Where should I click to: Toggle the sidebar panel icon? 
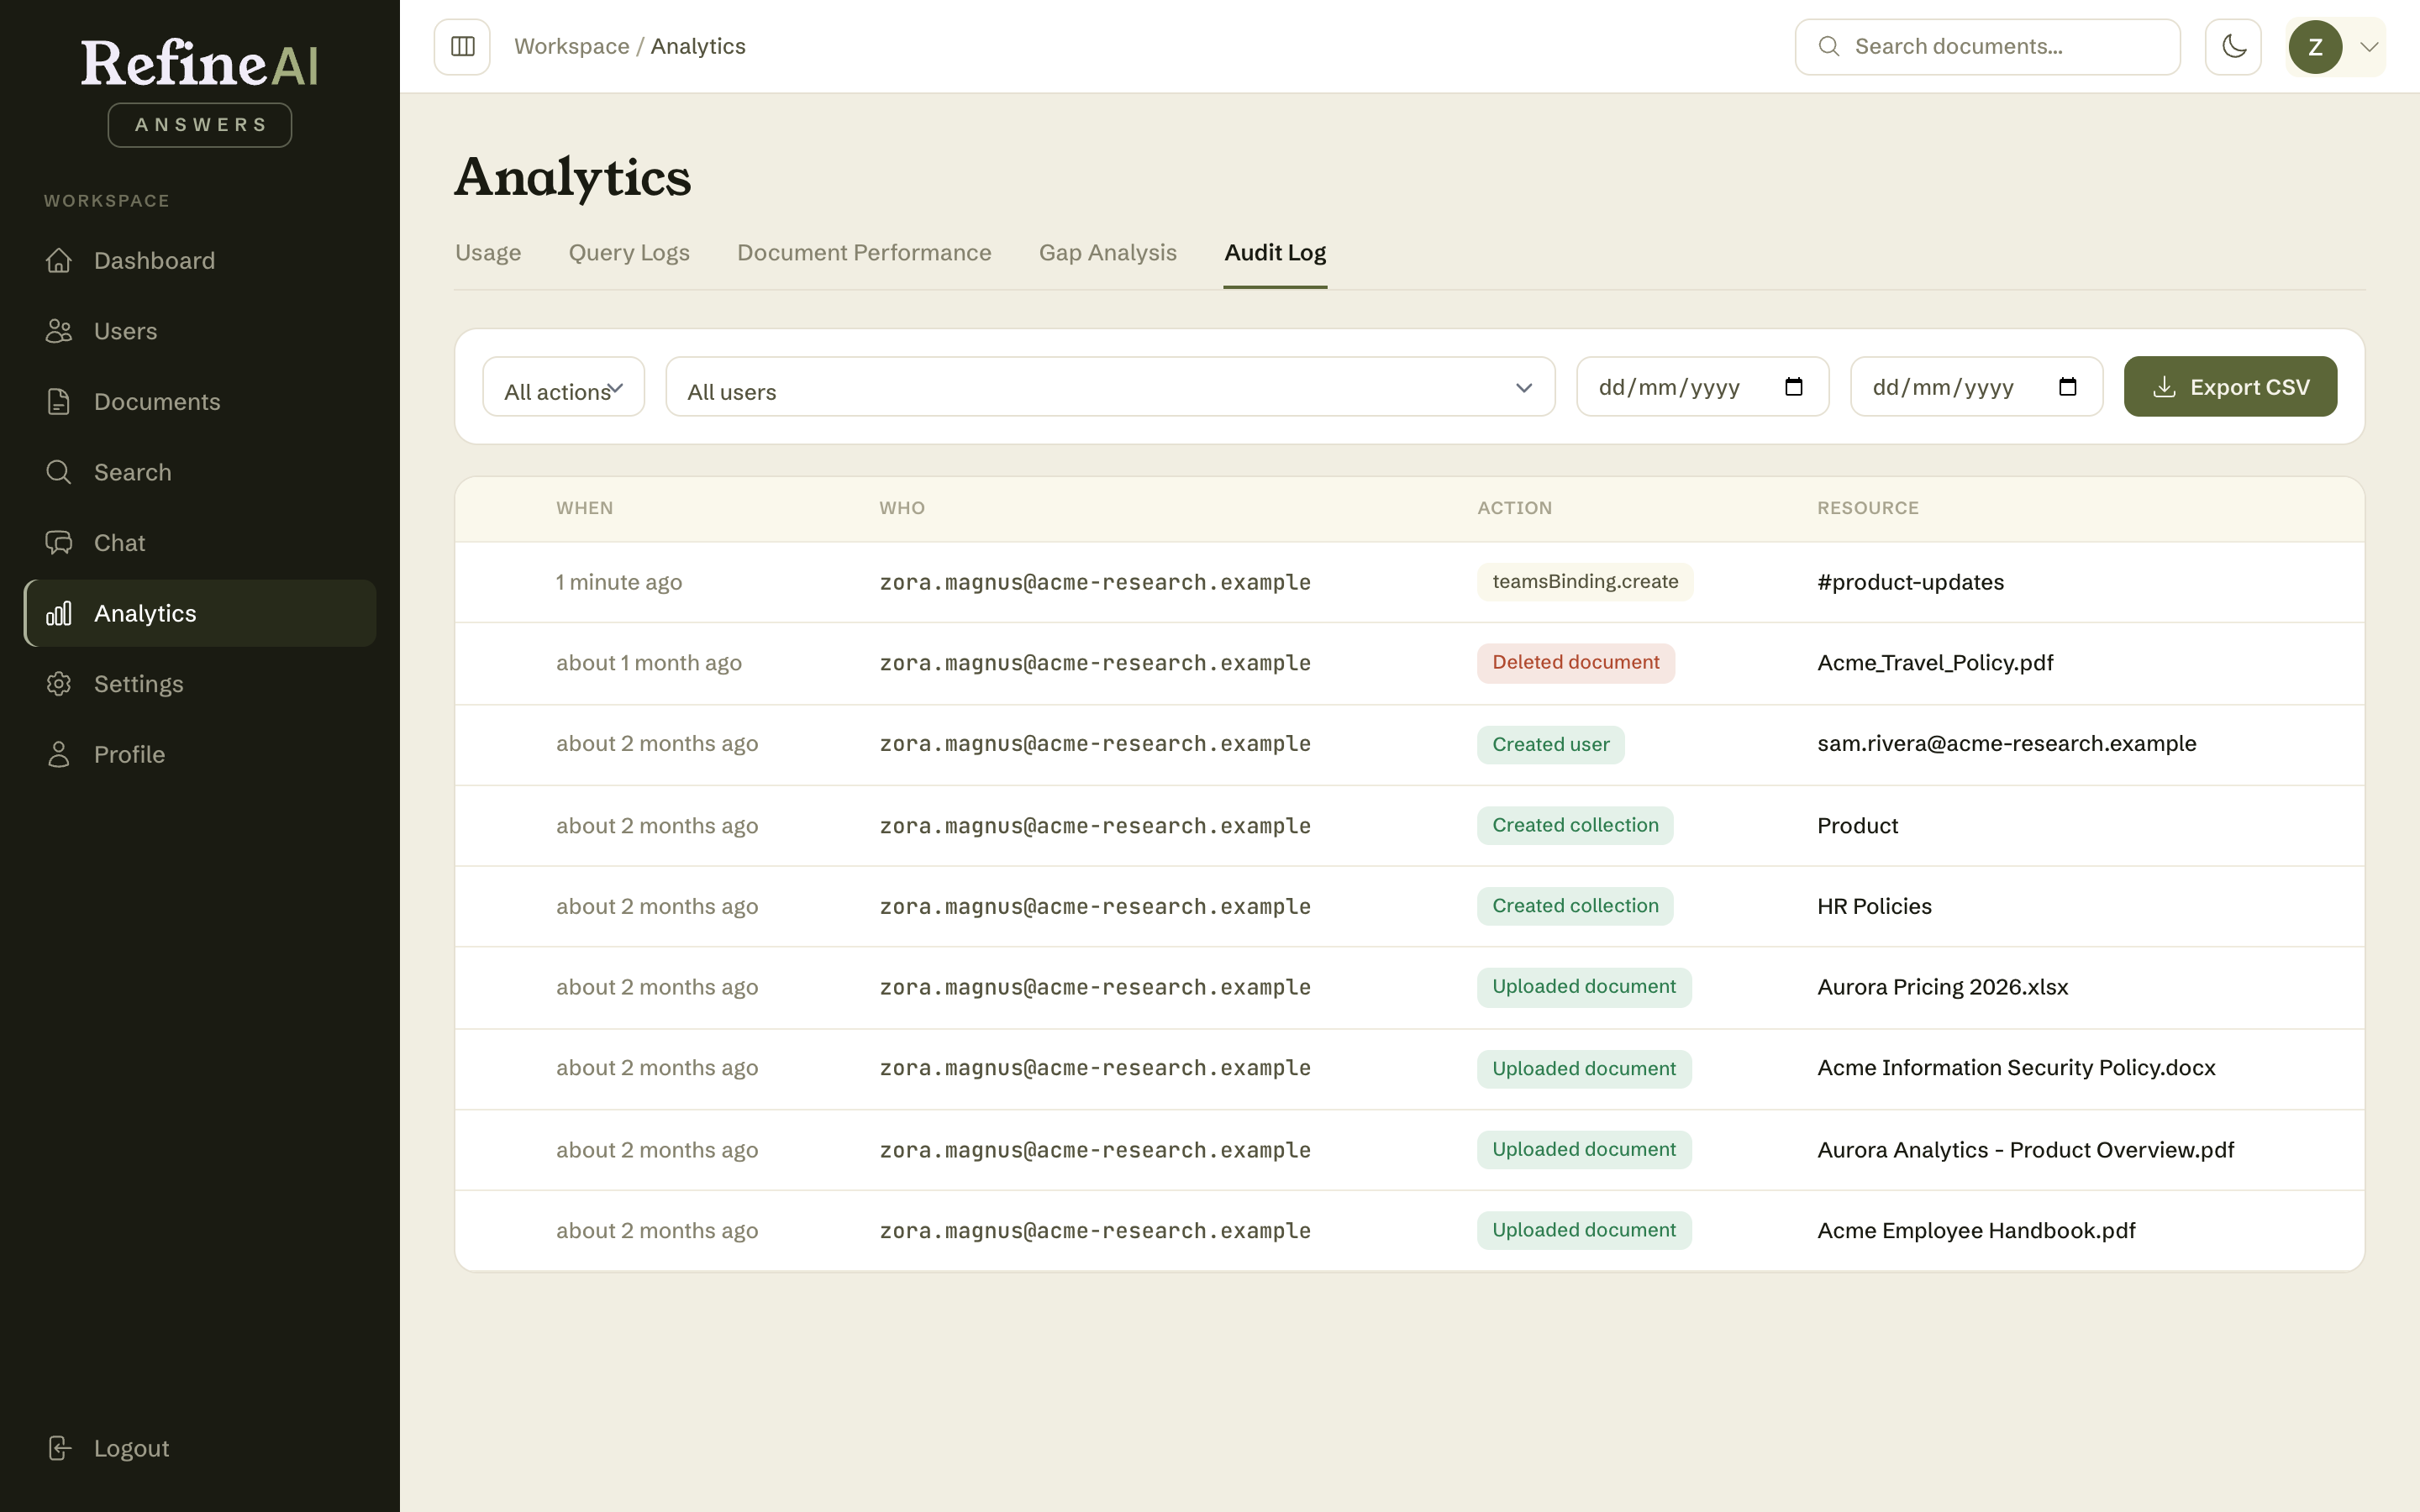pyautogui.click(x=462, y=46)
